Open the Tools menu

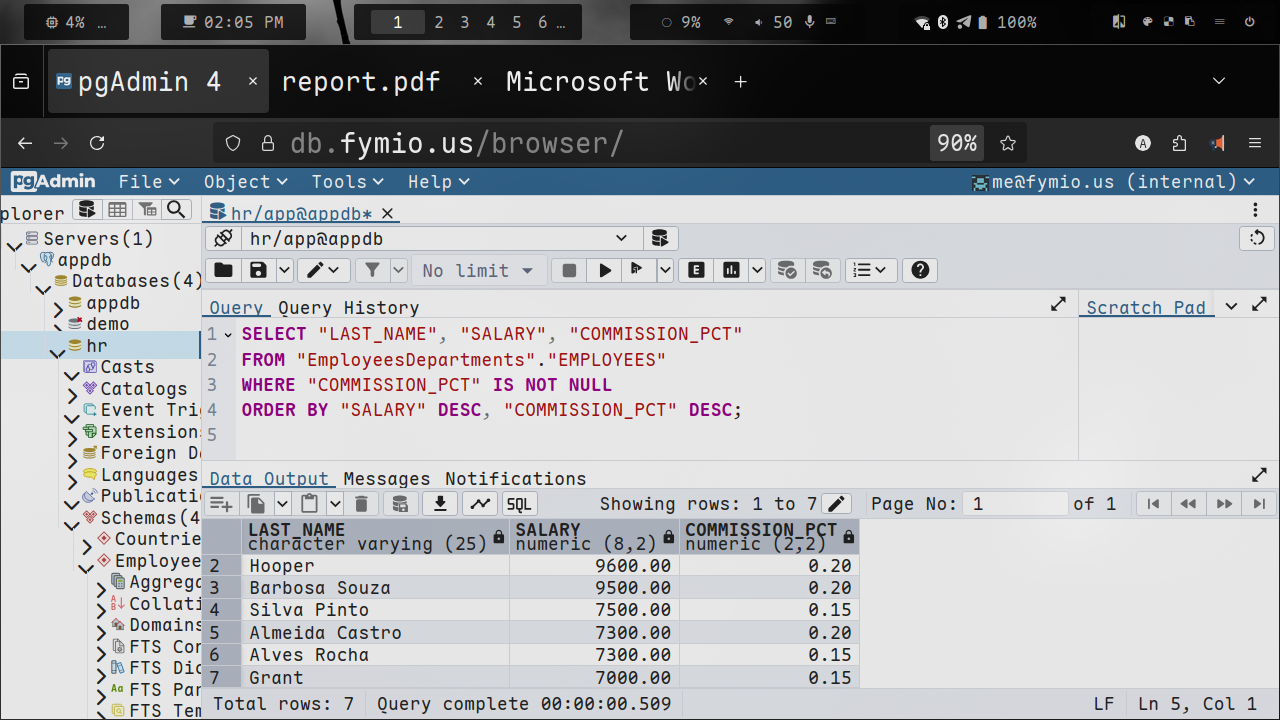(347, 181)
